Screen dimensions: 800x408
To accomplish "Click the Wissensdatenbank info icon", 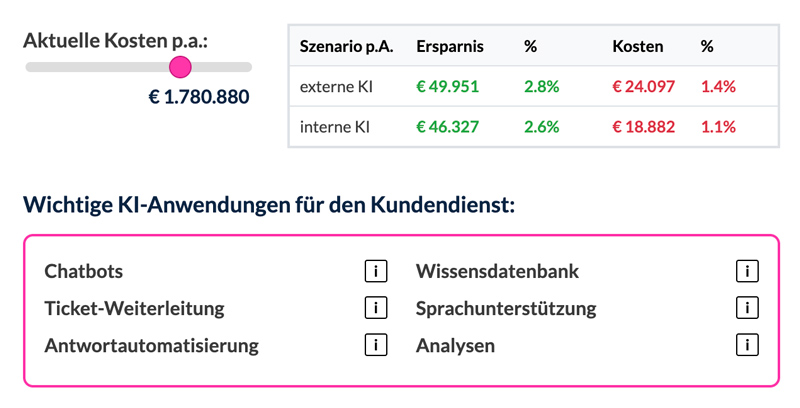I will coord(746,271).
